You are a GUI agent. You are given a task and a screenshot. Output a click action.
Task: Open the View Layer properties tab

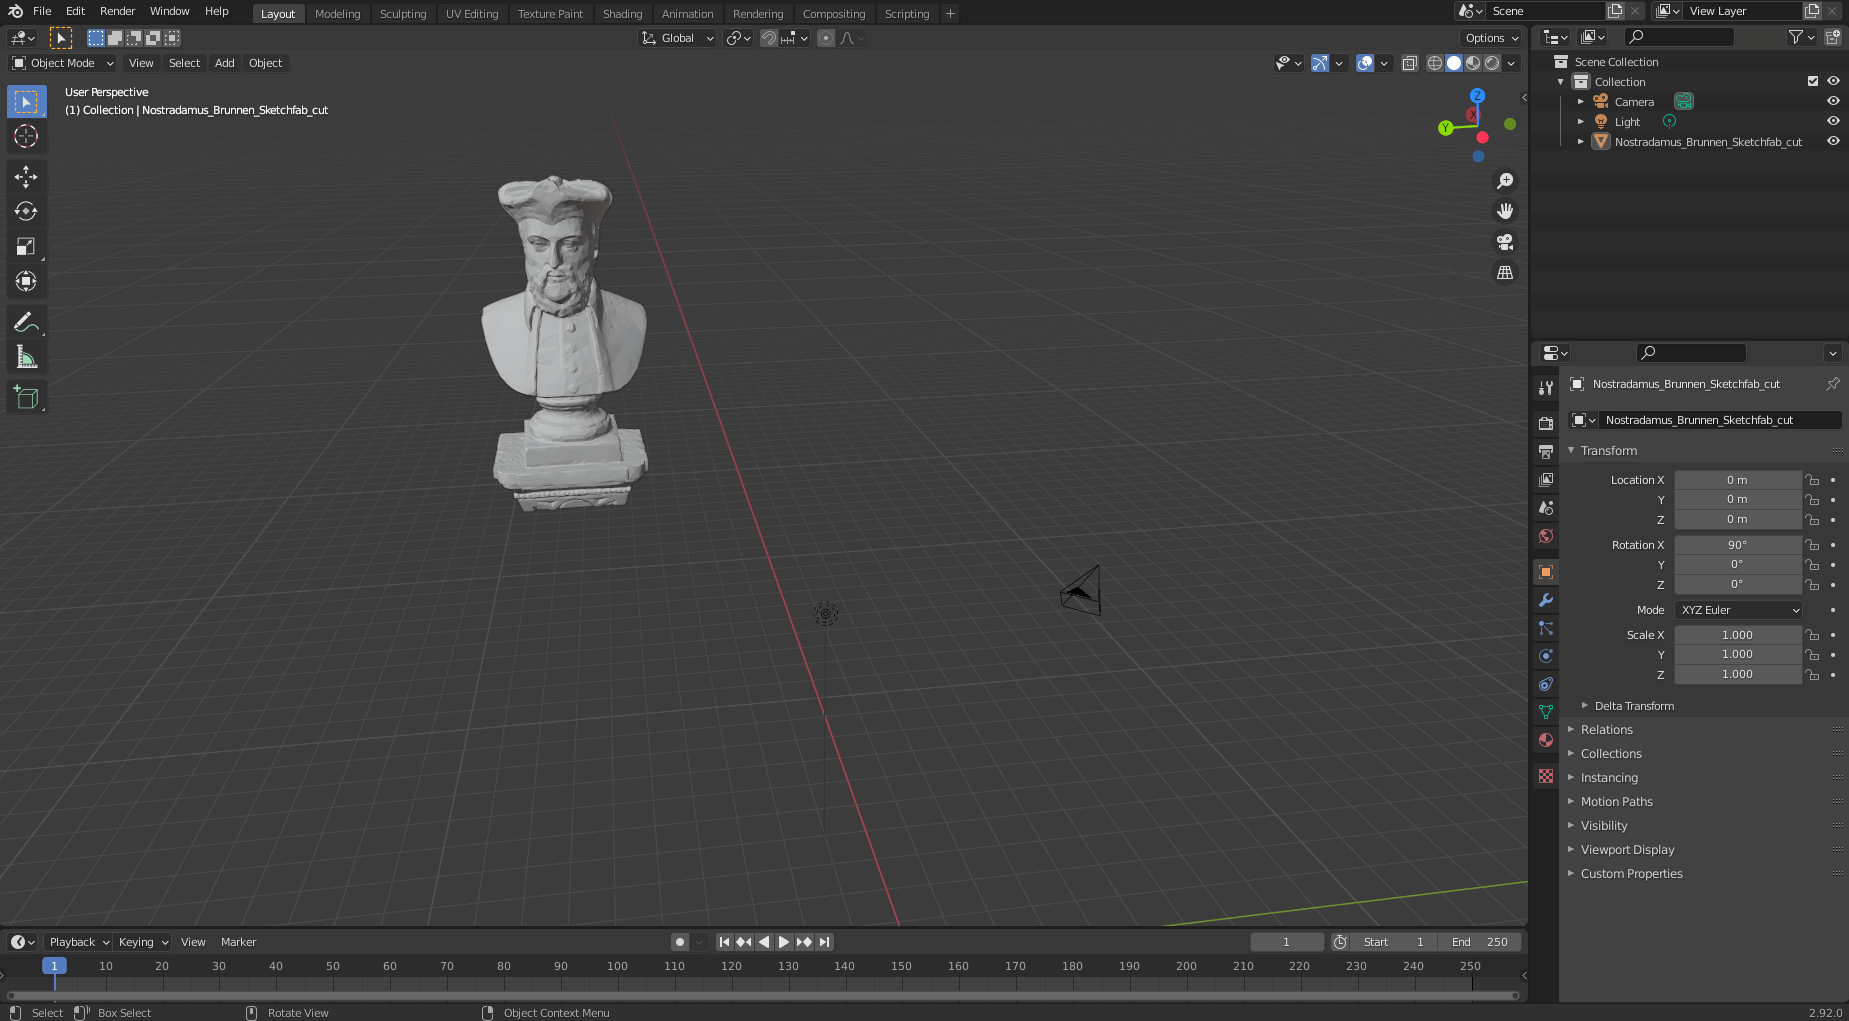click(x=1546, y=480)
